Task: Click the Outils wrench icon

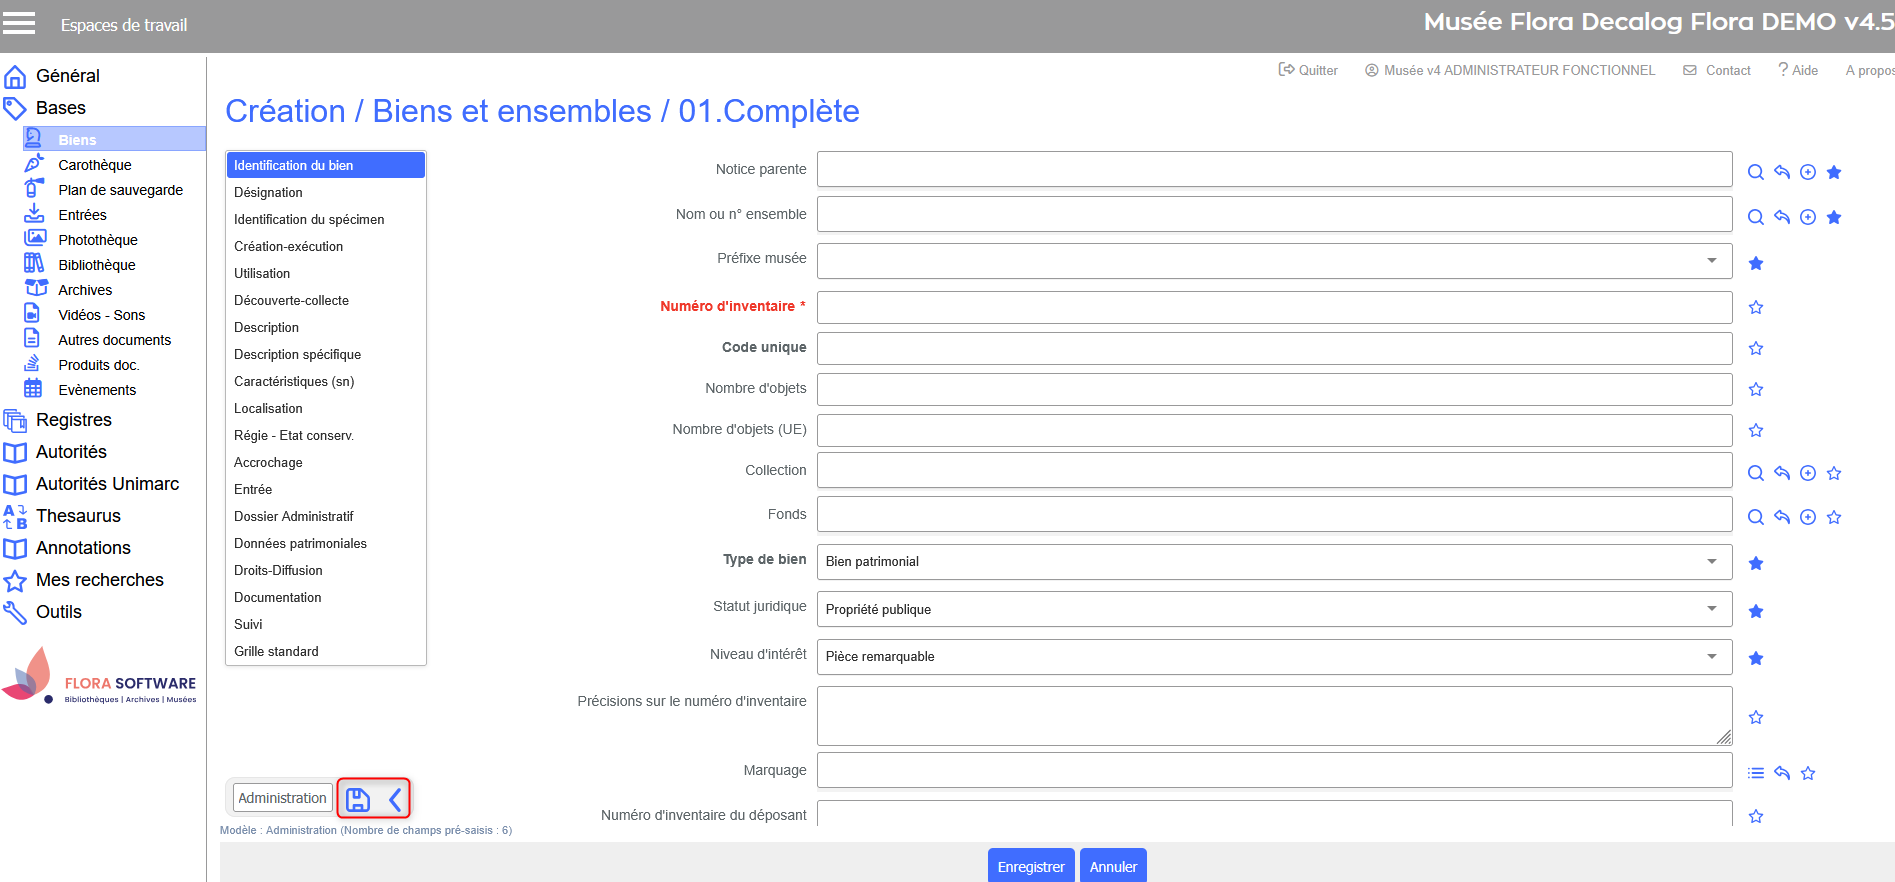Action: (15, 612)
